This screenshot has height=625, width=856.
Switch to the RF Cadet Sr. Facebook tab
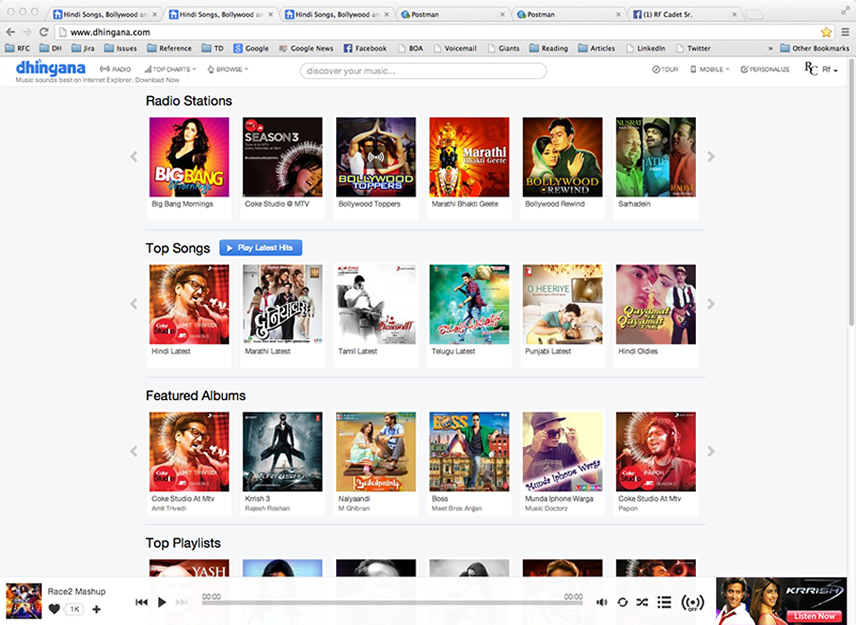coord(685,14)
